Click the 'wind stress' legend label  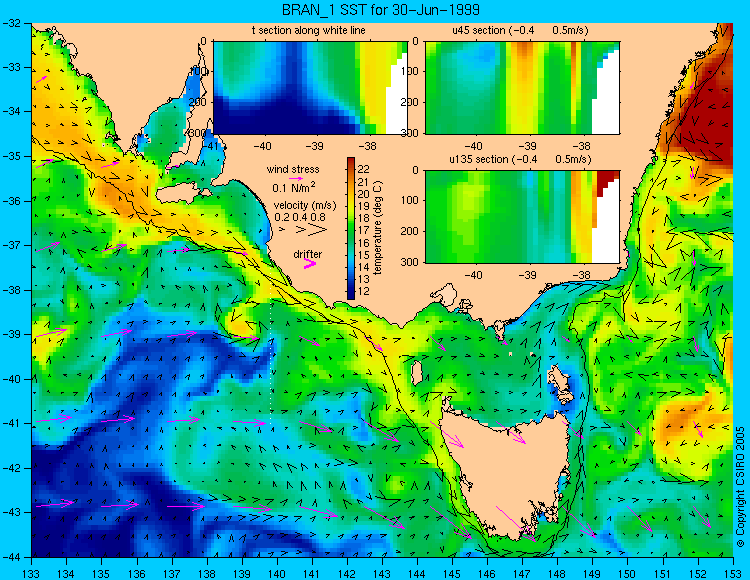tap(293, 169)
